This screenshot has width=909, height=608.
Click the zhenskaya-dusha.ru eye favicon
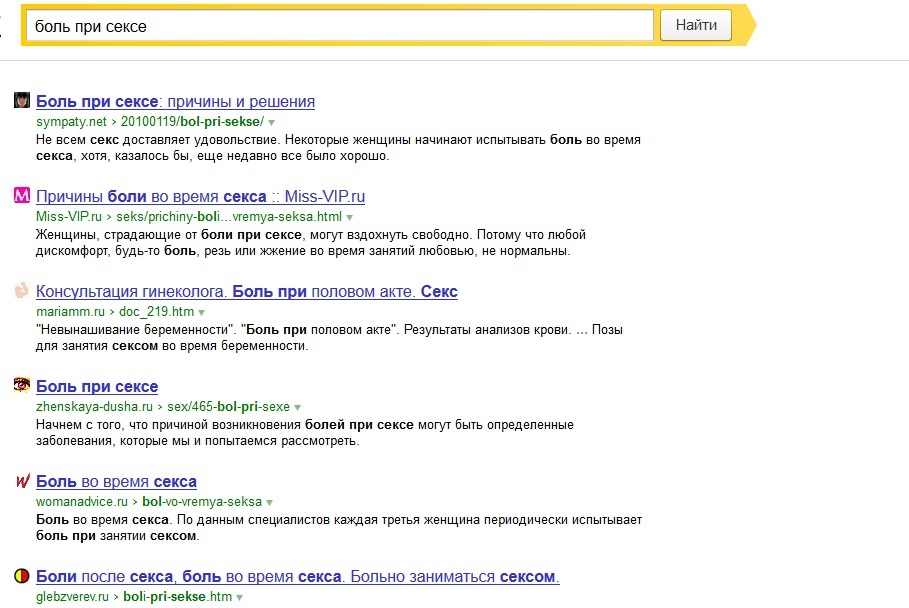click(x=21, y=385)
